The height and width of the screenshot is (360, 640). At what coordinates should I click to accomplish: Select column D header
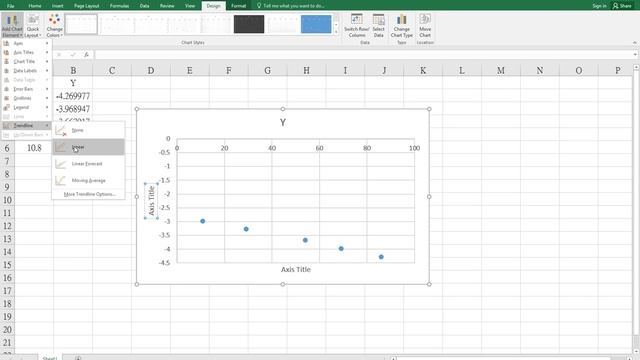(x=151, y=70)
